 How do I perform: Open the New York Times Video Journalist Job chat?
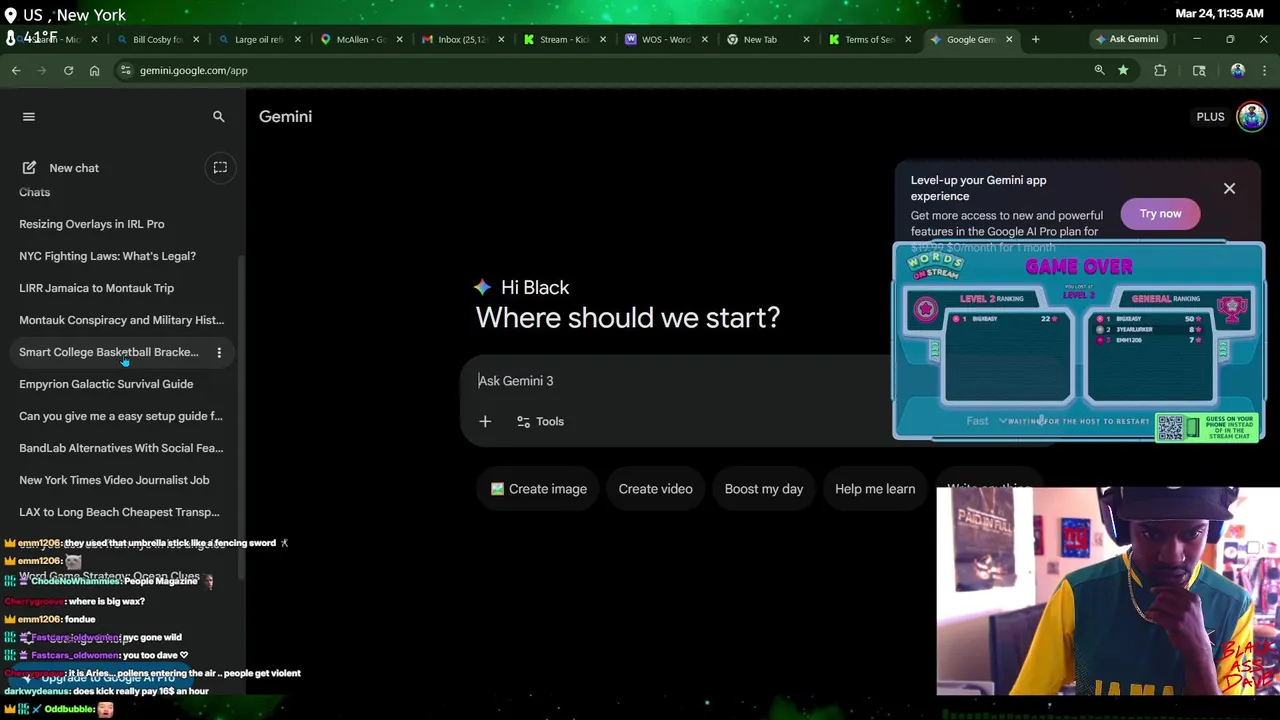[114, 480]
